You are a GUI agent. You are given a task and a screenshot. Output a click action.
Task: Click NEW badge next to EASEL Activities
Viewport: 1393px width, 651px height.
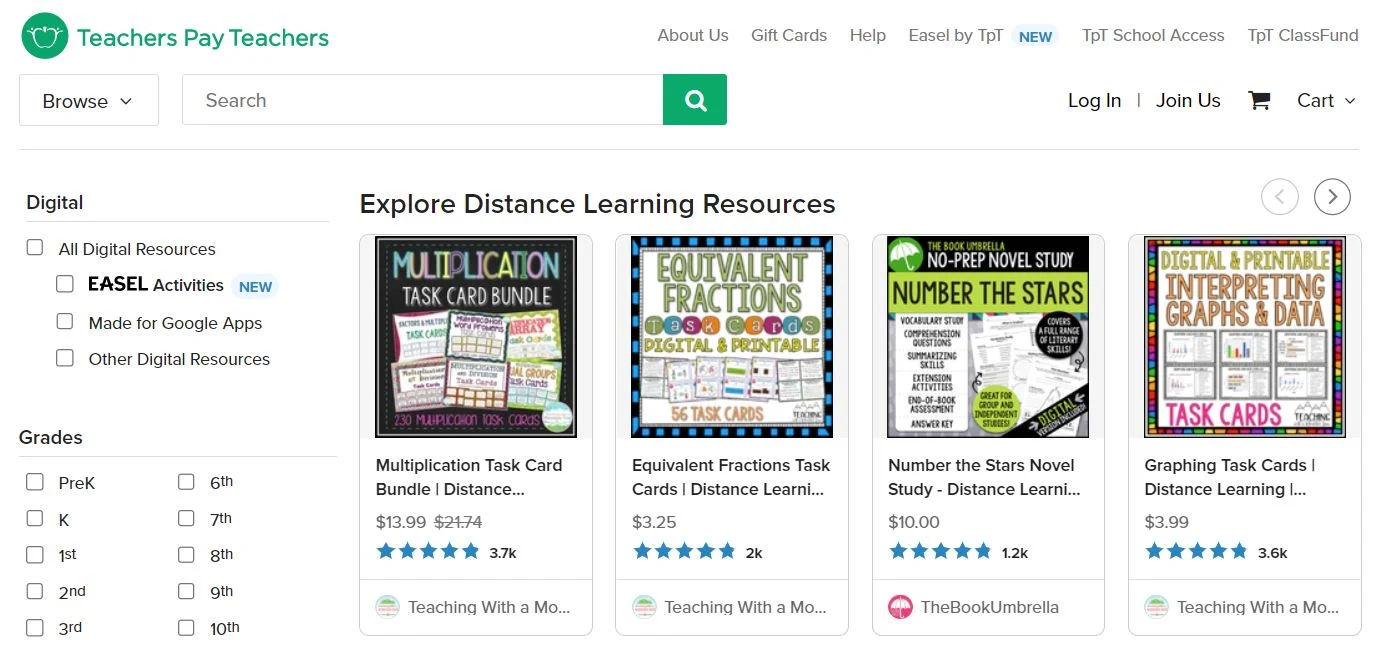tap(255, 286)
